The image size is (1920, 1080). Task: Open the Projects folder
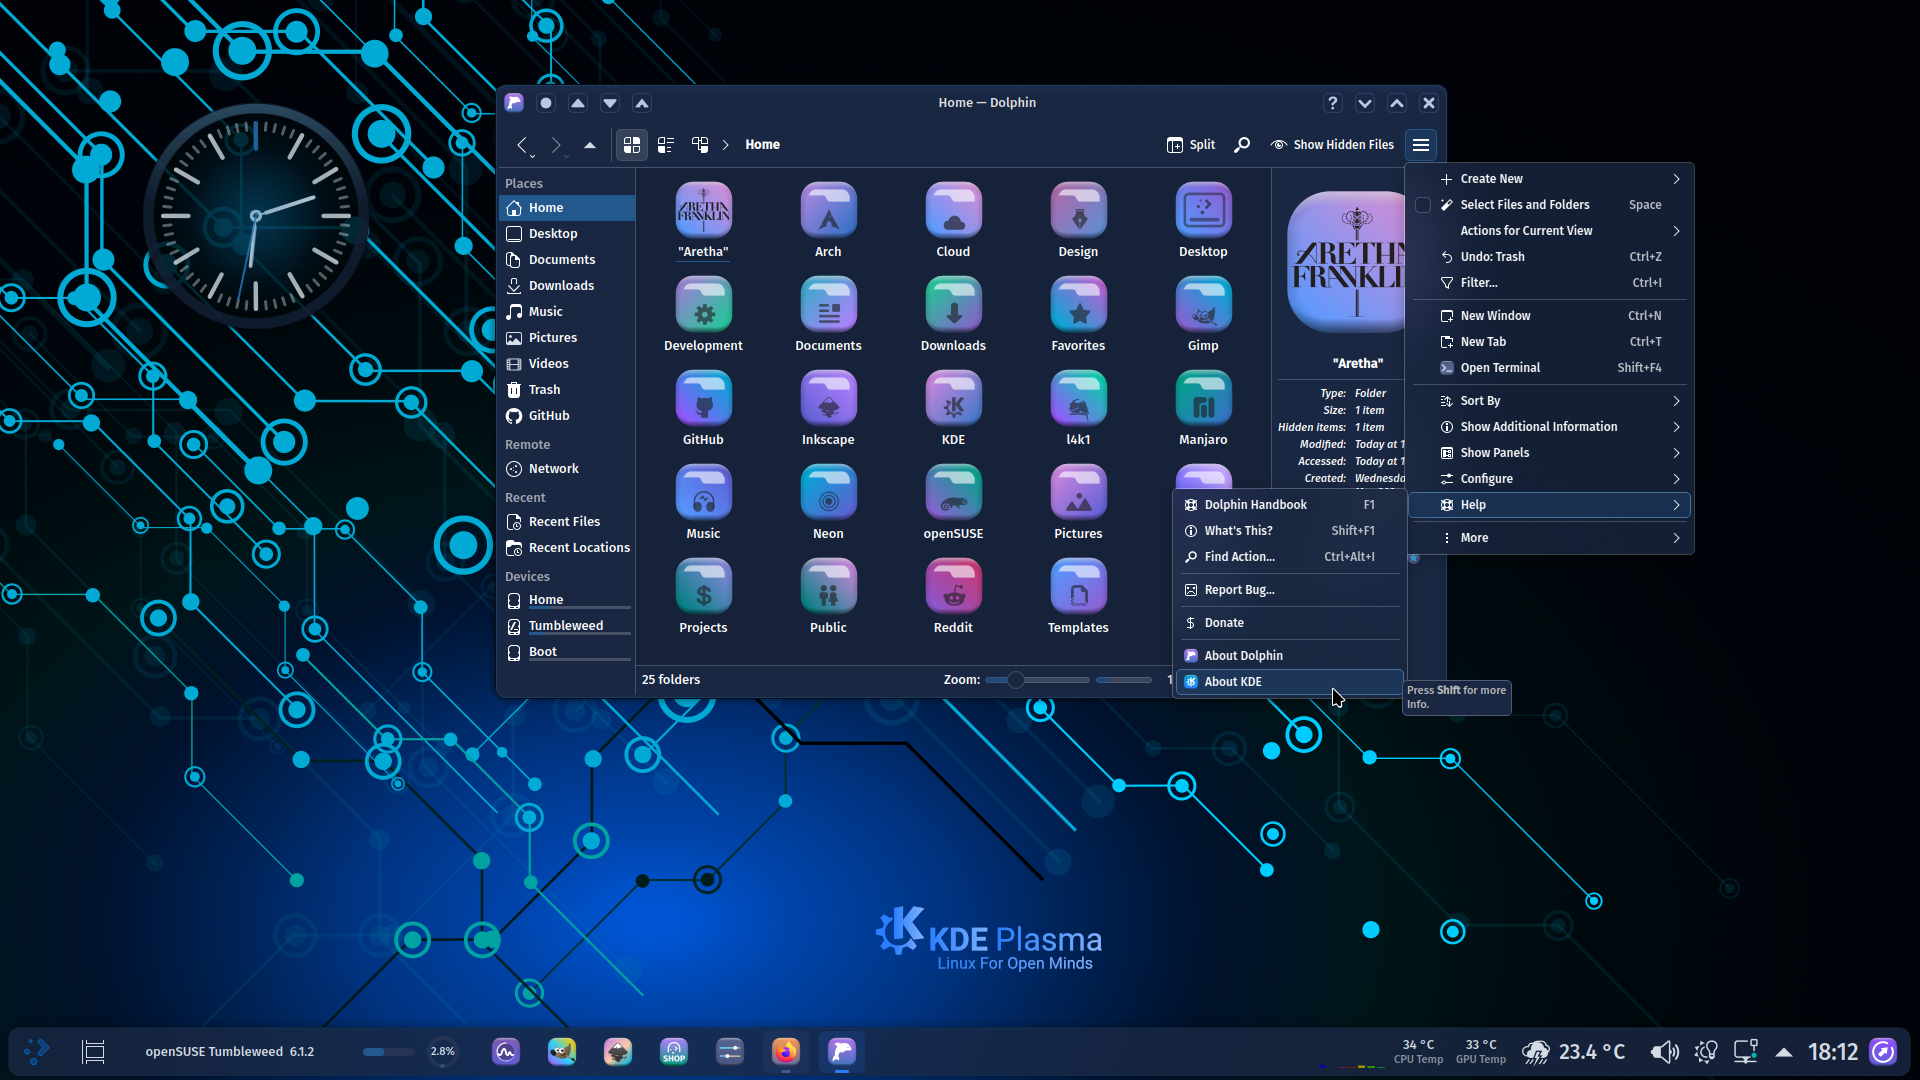pyautogui.click(x=703, y=596)
